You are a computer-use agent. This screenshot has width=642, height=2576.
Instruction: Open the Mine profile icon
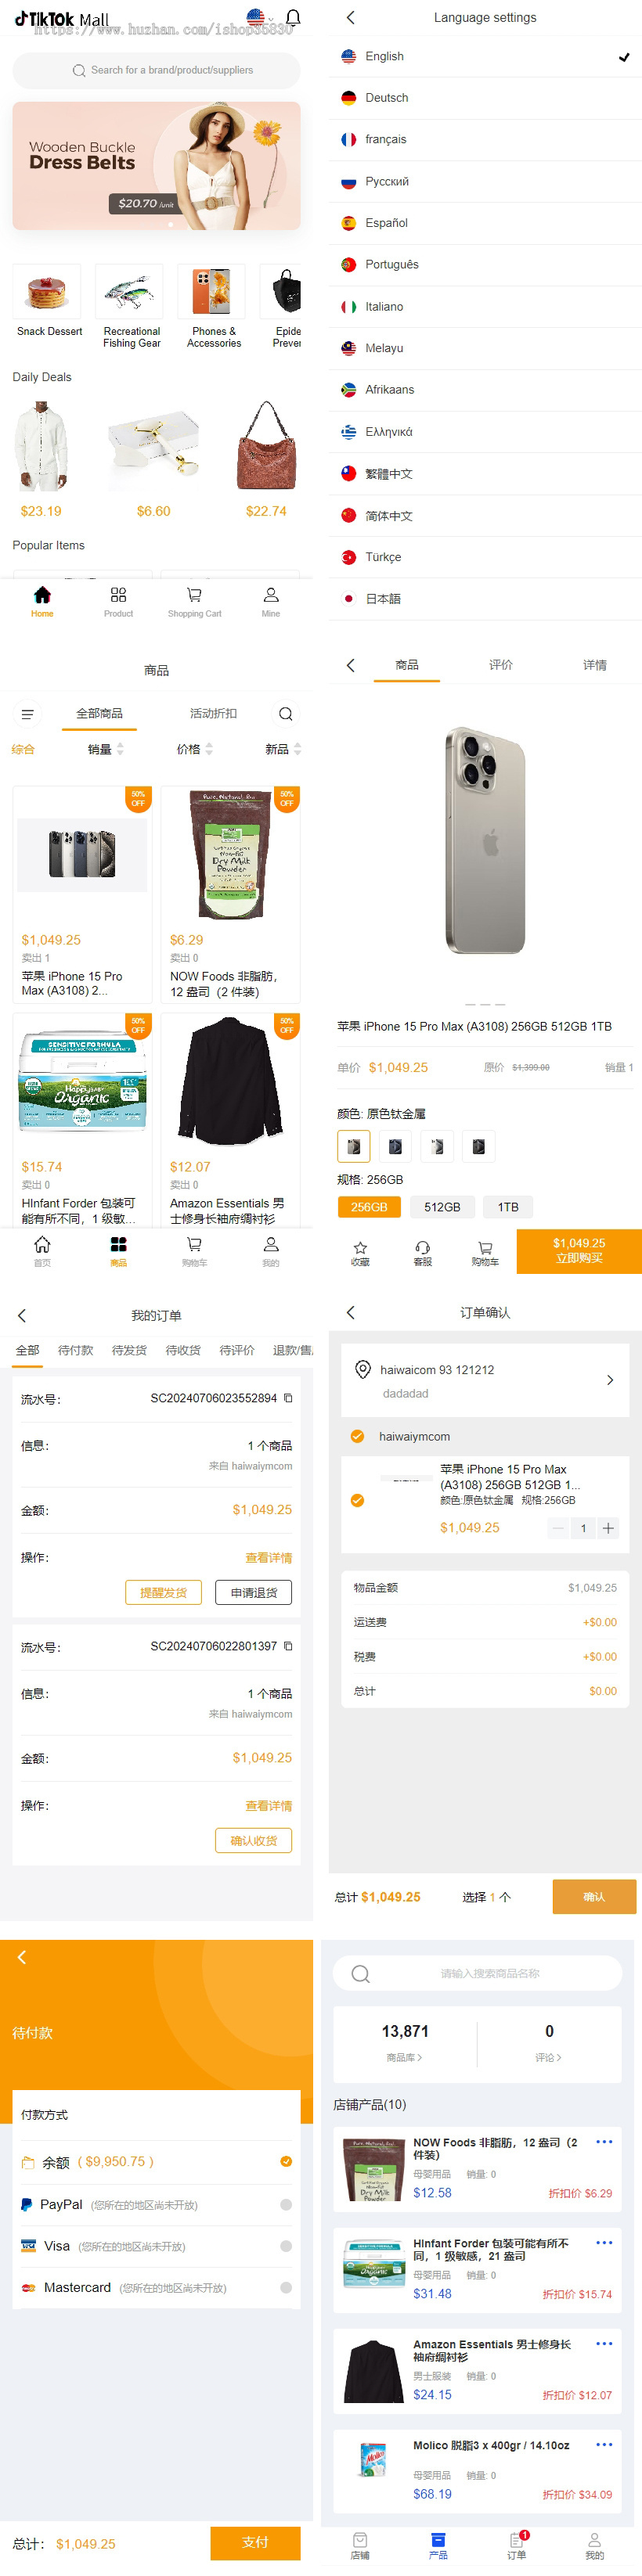[271, 595]
